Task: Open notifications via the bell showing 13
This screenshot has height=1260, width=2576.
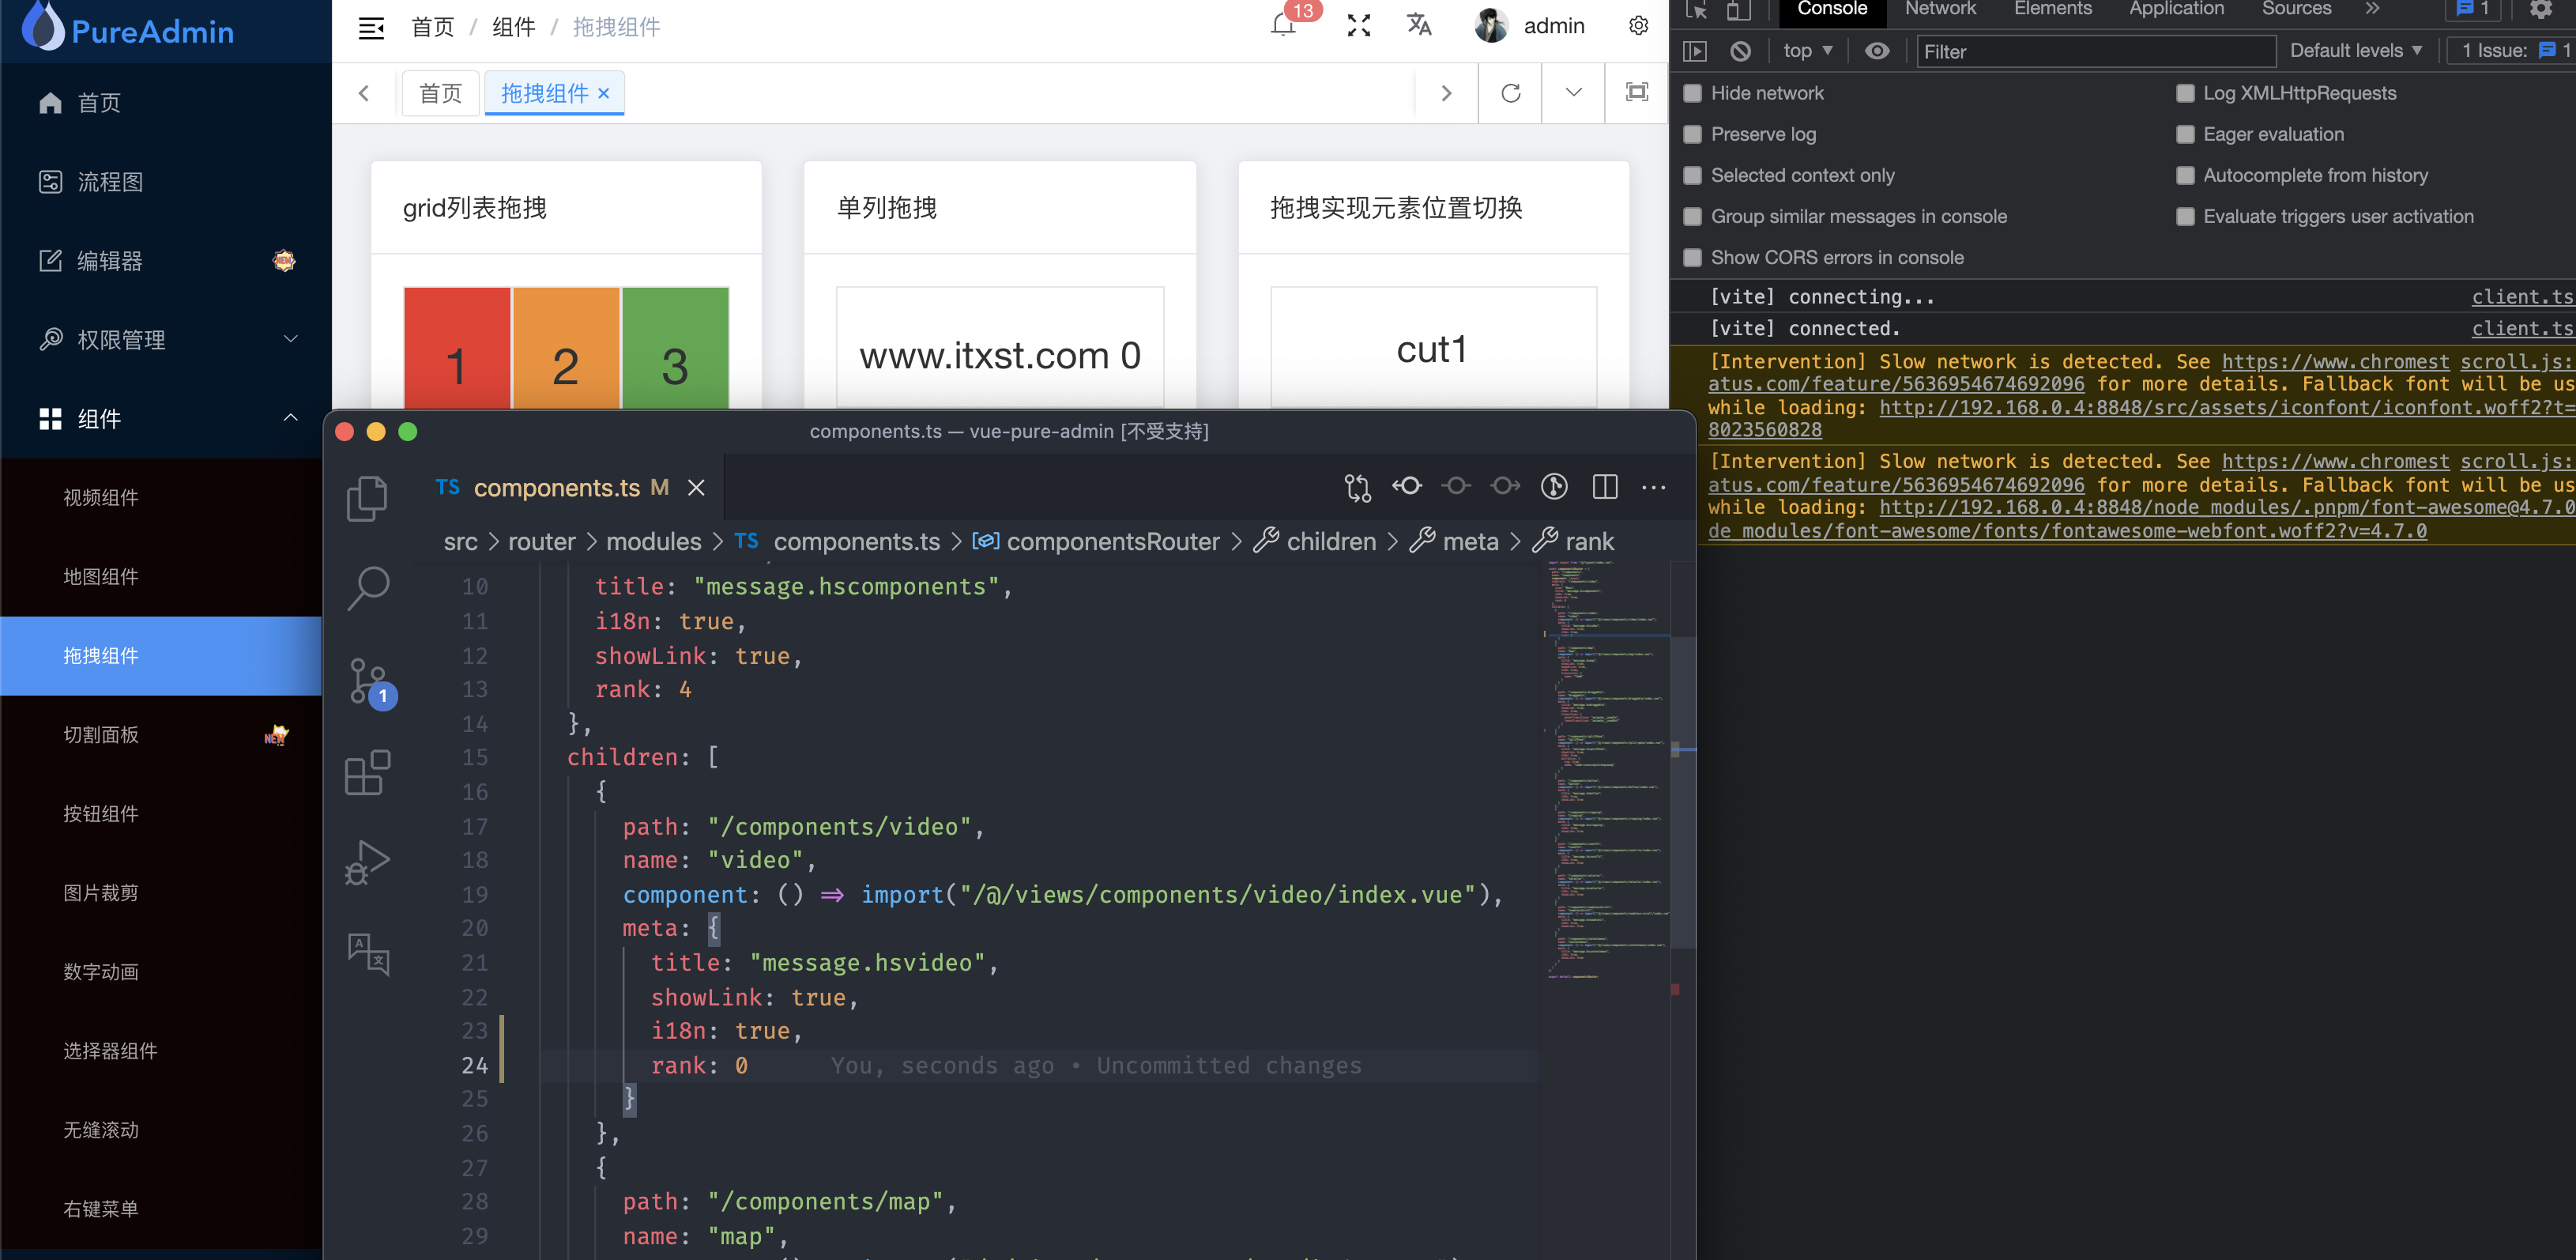Action: 1285,26
